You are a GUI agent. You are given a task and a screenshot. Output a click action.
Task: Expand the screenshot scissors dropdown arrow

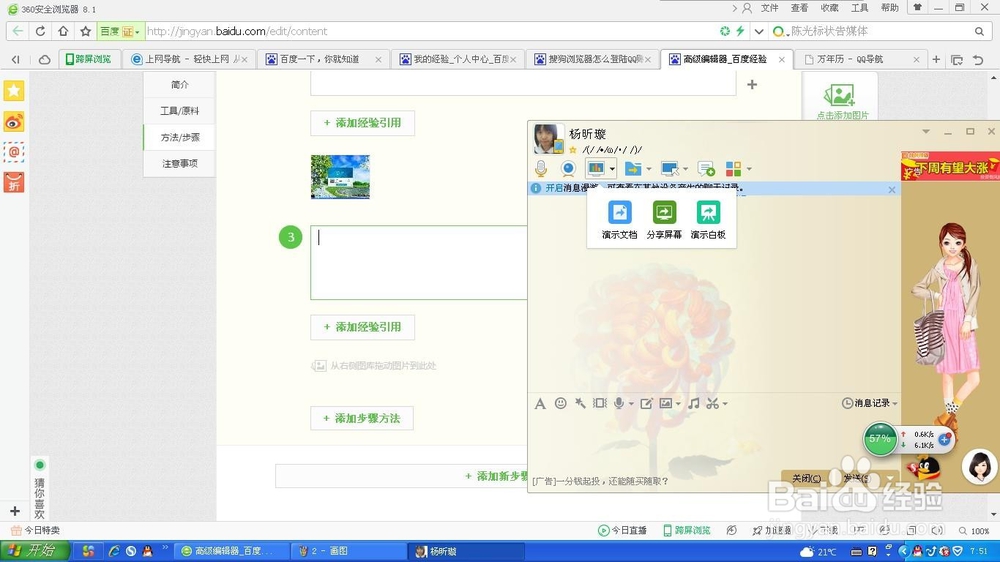click(725, 404)
